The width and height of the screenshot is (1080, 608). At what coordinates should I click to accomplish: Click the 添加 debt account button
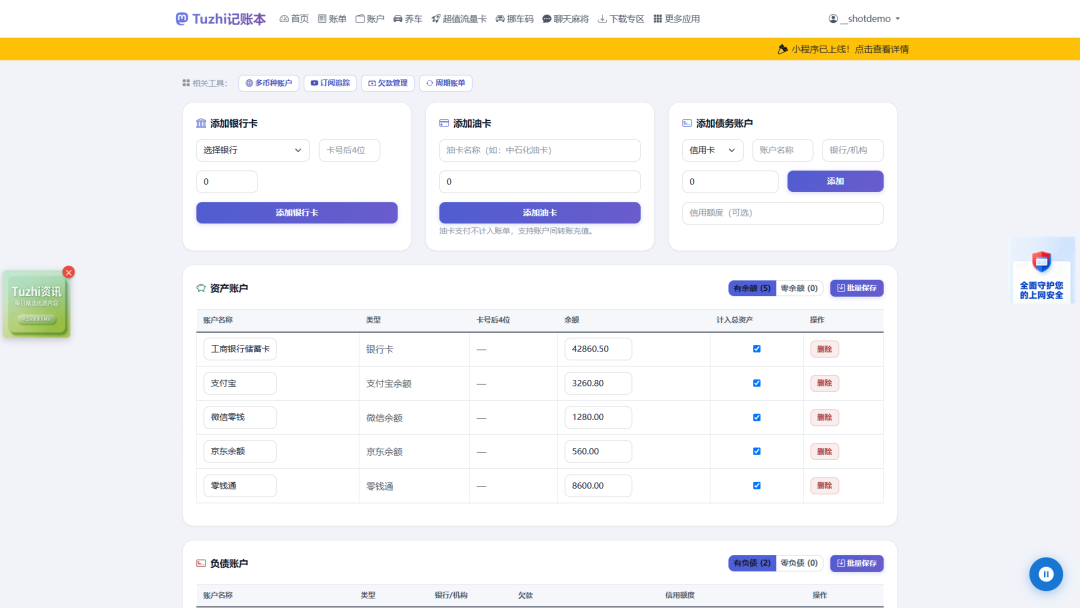tap(835, 181)
